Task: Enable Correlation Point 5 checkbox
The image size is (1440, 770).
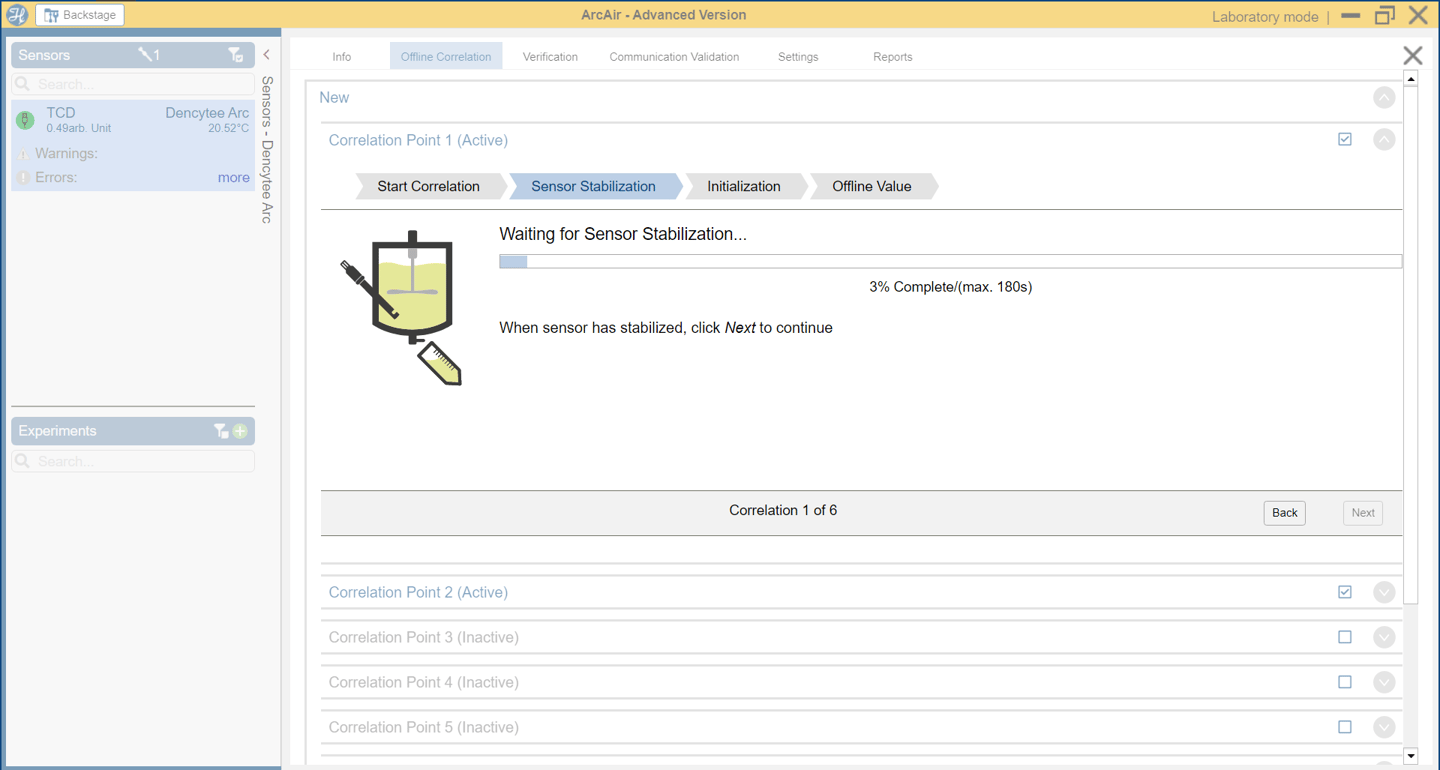Action: (x=1345, y=727)
